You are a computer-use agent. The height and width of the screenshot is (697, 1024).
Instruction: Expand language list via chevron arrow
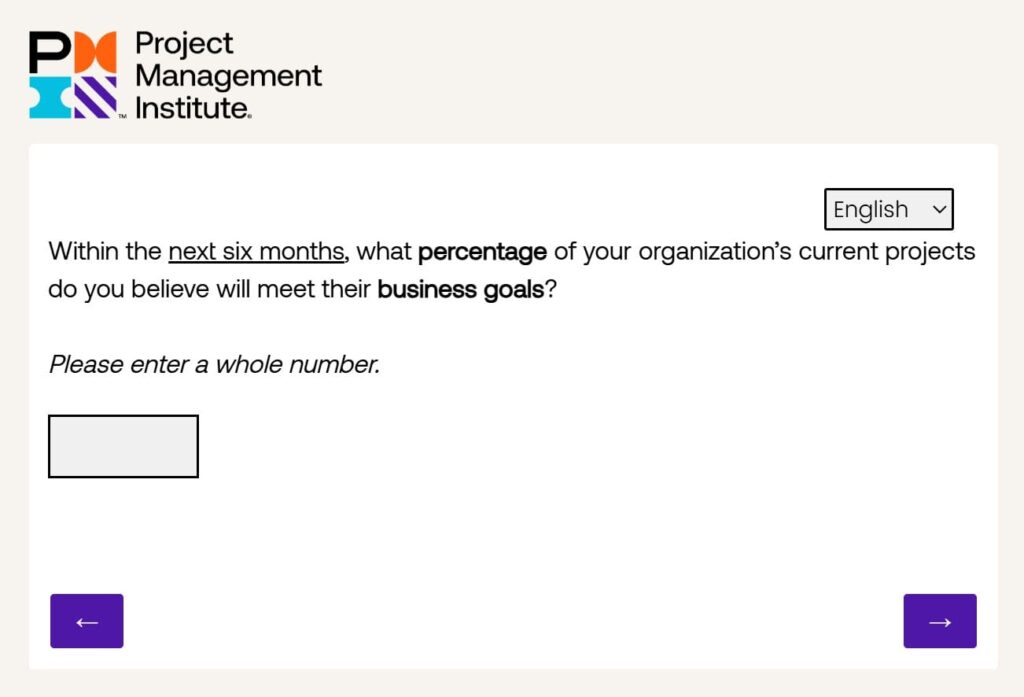click(x=939, y=209)
